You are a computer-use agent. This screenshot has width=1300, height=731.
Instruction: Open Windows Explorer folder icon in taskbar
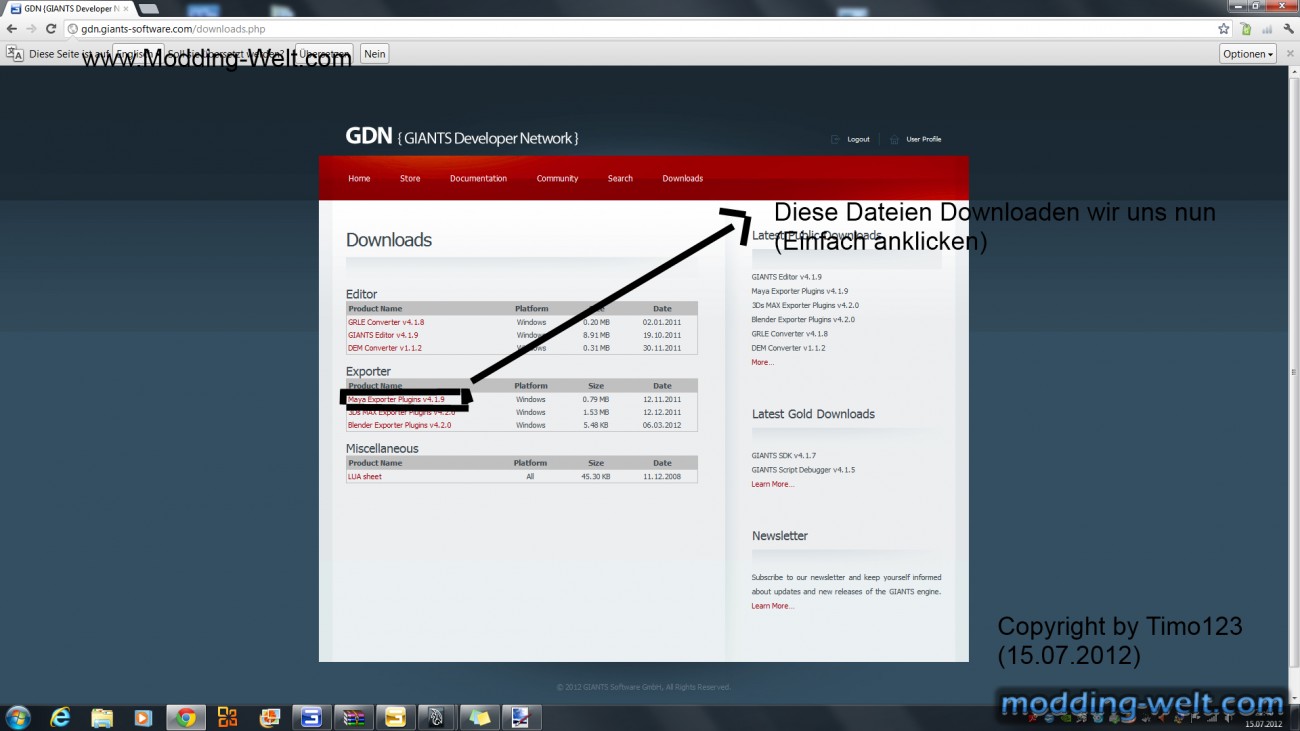point(102,717)
